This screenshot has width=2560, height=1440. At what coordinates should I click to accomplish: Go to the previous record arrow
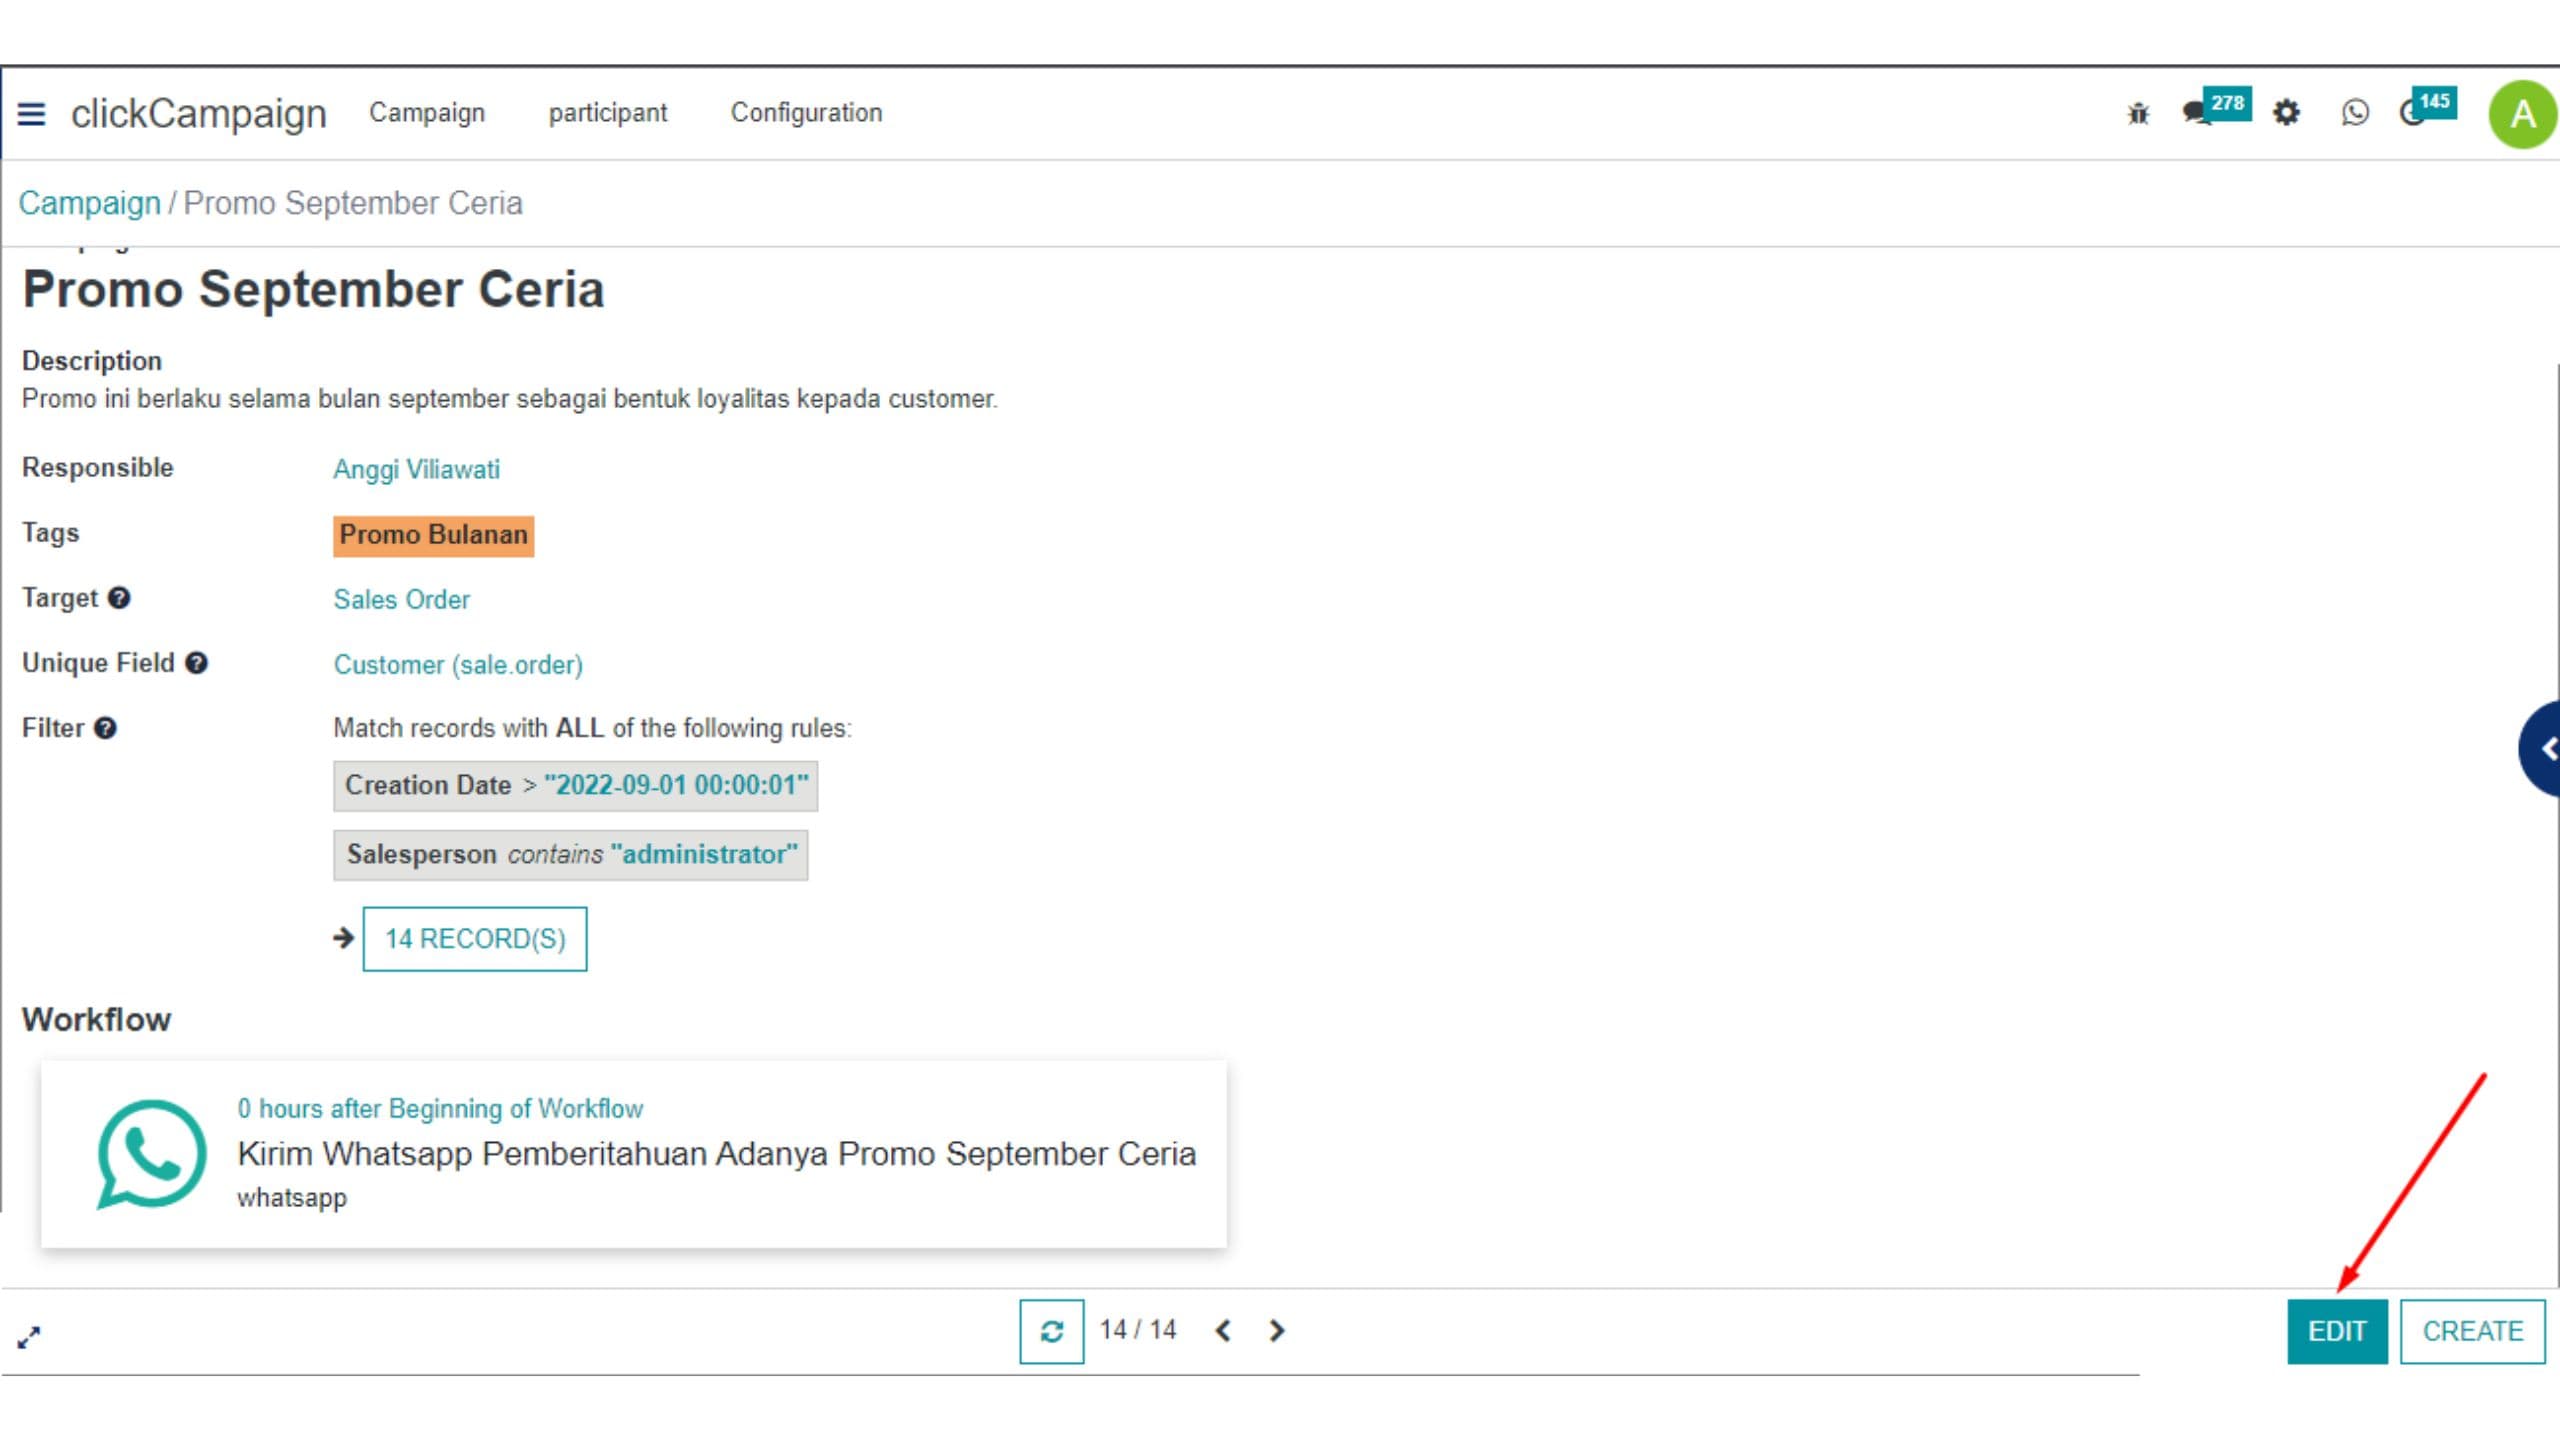[x=1222, y=1330]
